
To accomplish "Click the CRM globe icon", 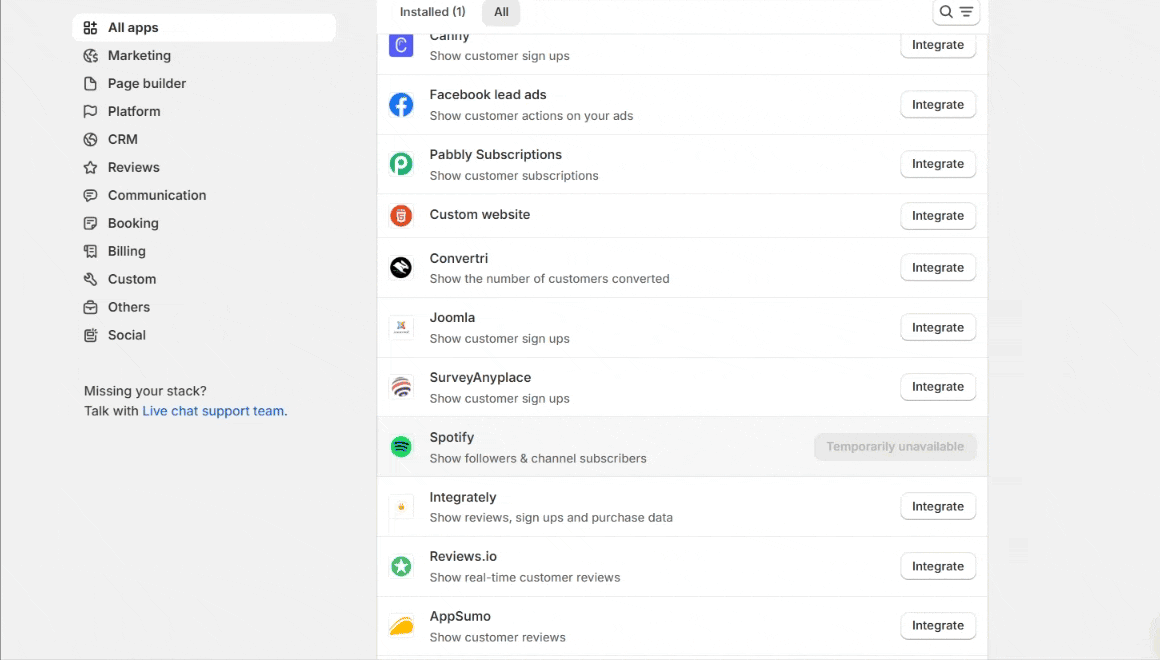I will coord(90,139).
